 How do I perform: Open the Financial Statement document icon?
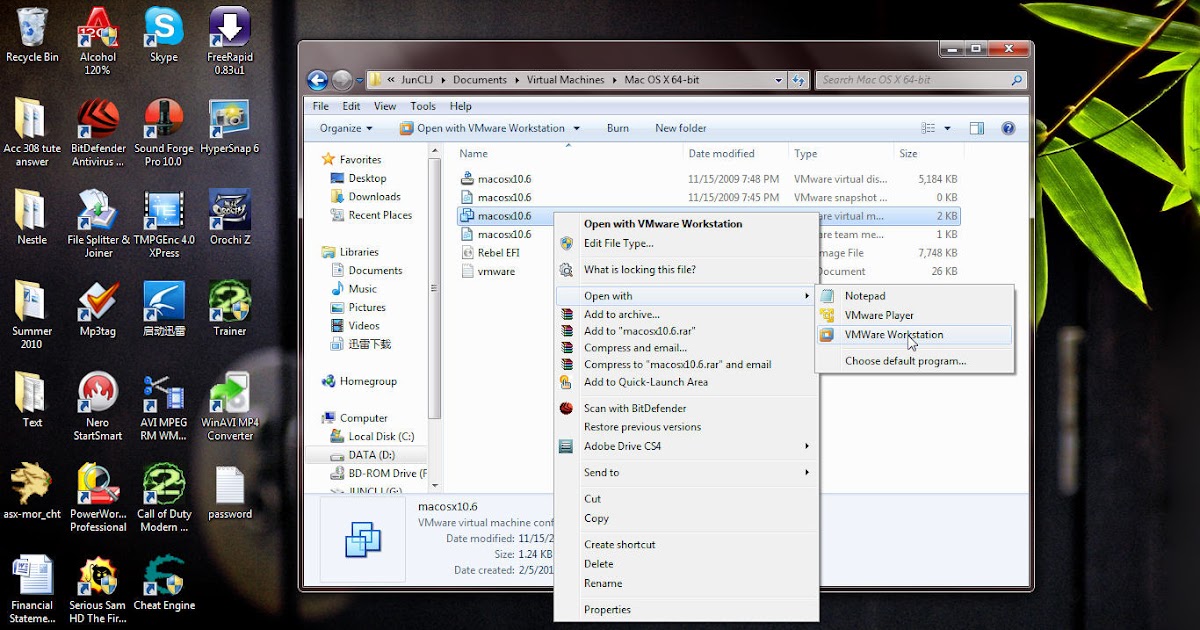click(x=32, y=588)
